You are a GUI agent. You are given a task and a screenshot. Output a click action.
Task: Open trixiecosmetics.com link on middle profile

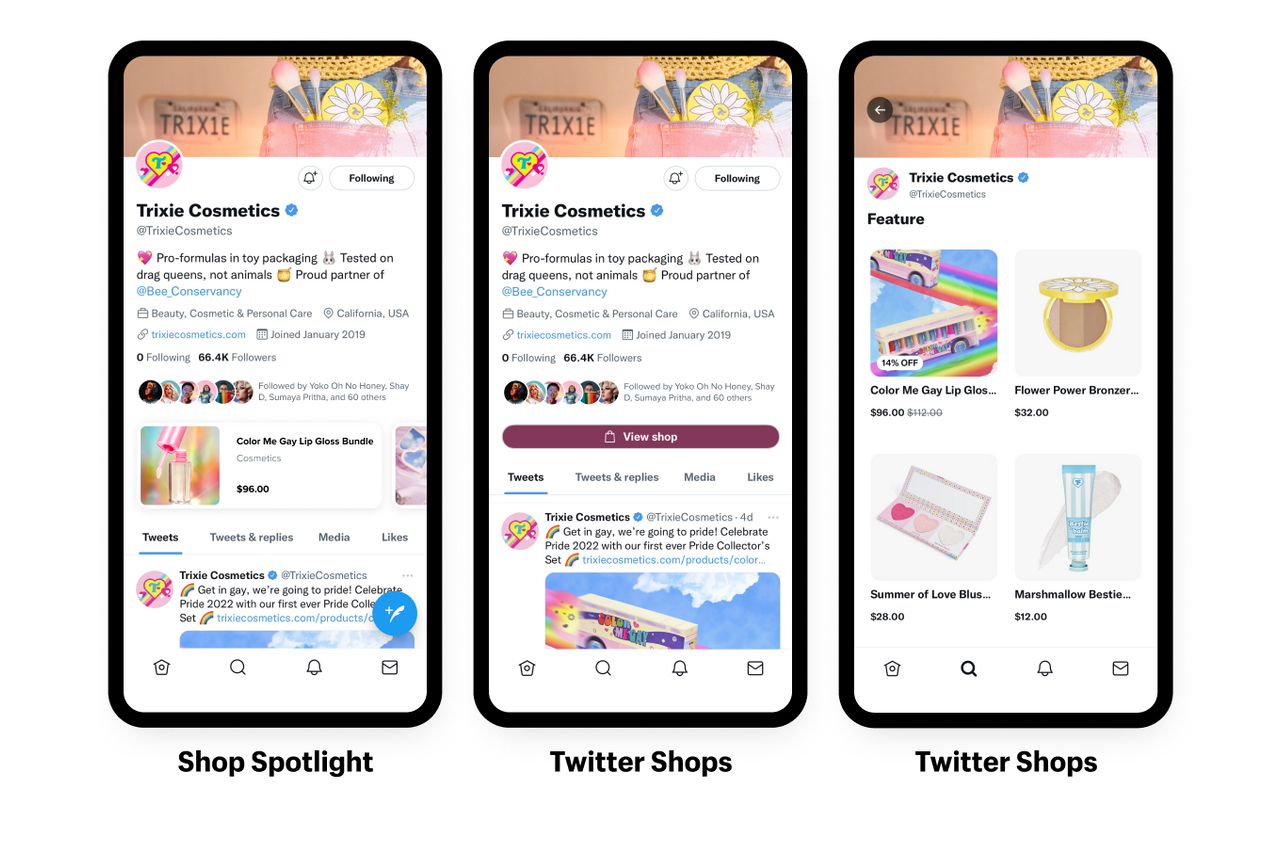click(x=564, y=335)
